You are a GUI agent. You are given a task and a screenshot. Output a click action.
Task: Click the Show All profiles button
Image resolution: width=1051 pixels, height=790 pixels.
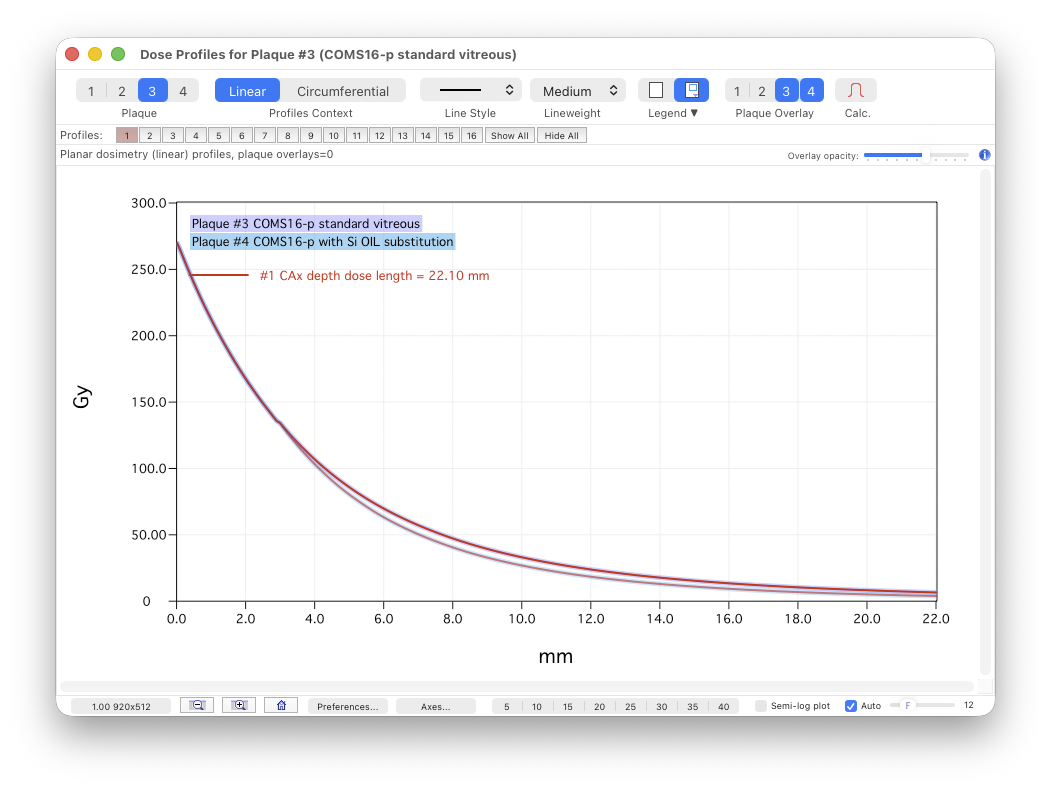coord(510,136)
